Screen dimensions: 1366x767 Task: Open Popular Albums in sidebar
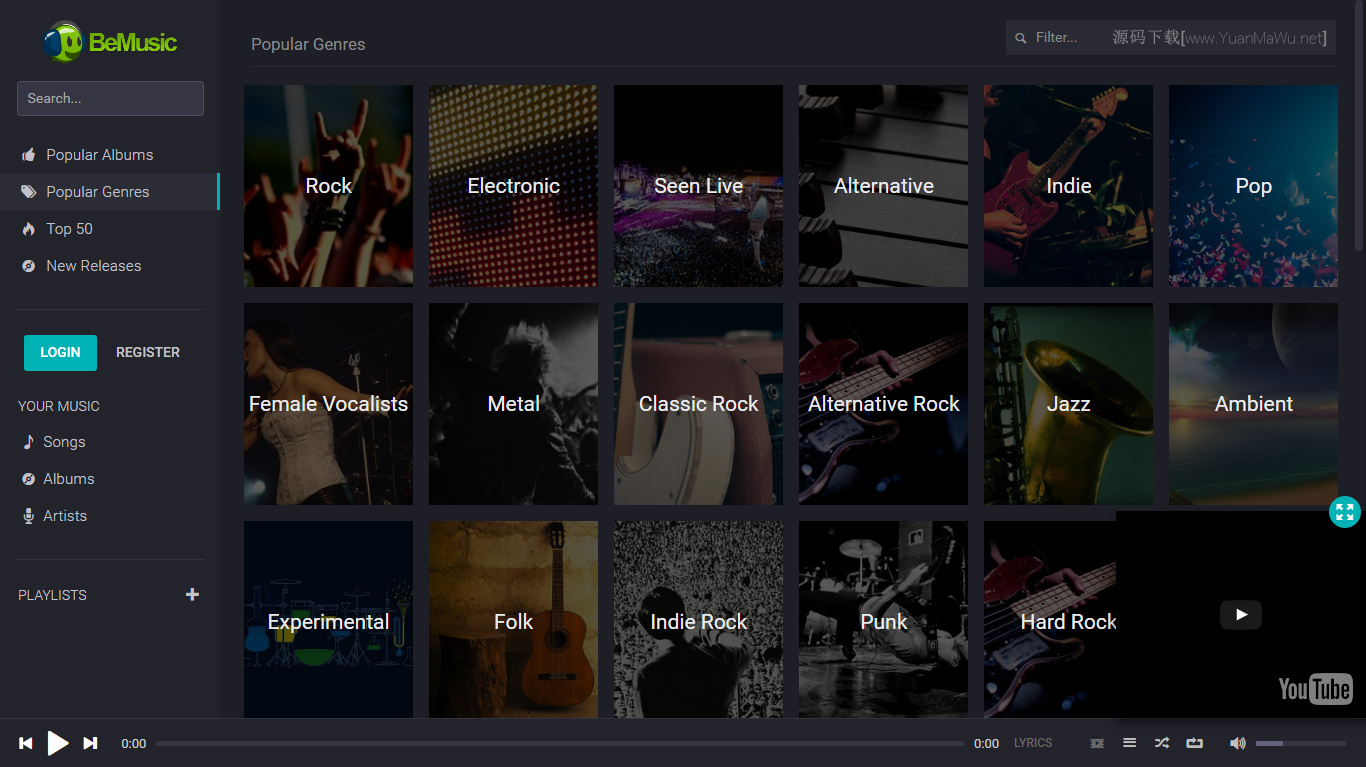point(99,155)
